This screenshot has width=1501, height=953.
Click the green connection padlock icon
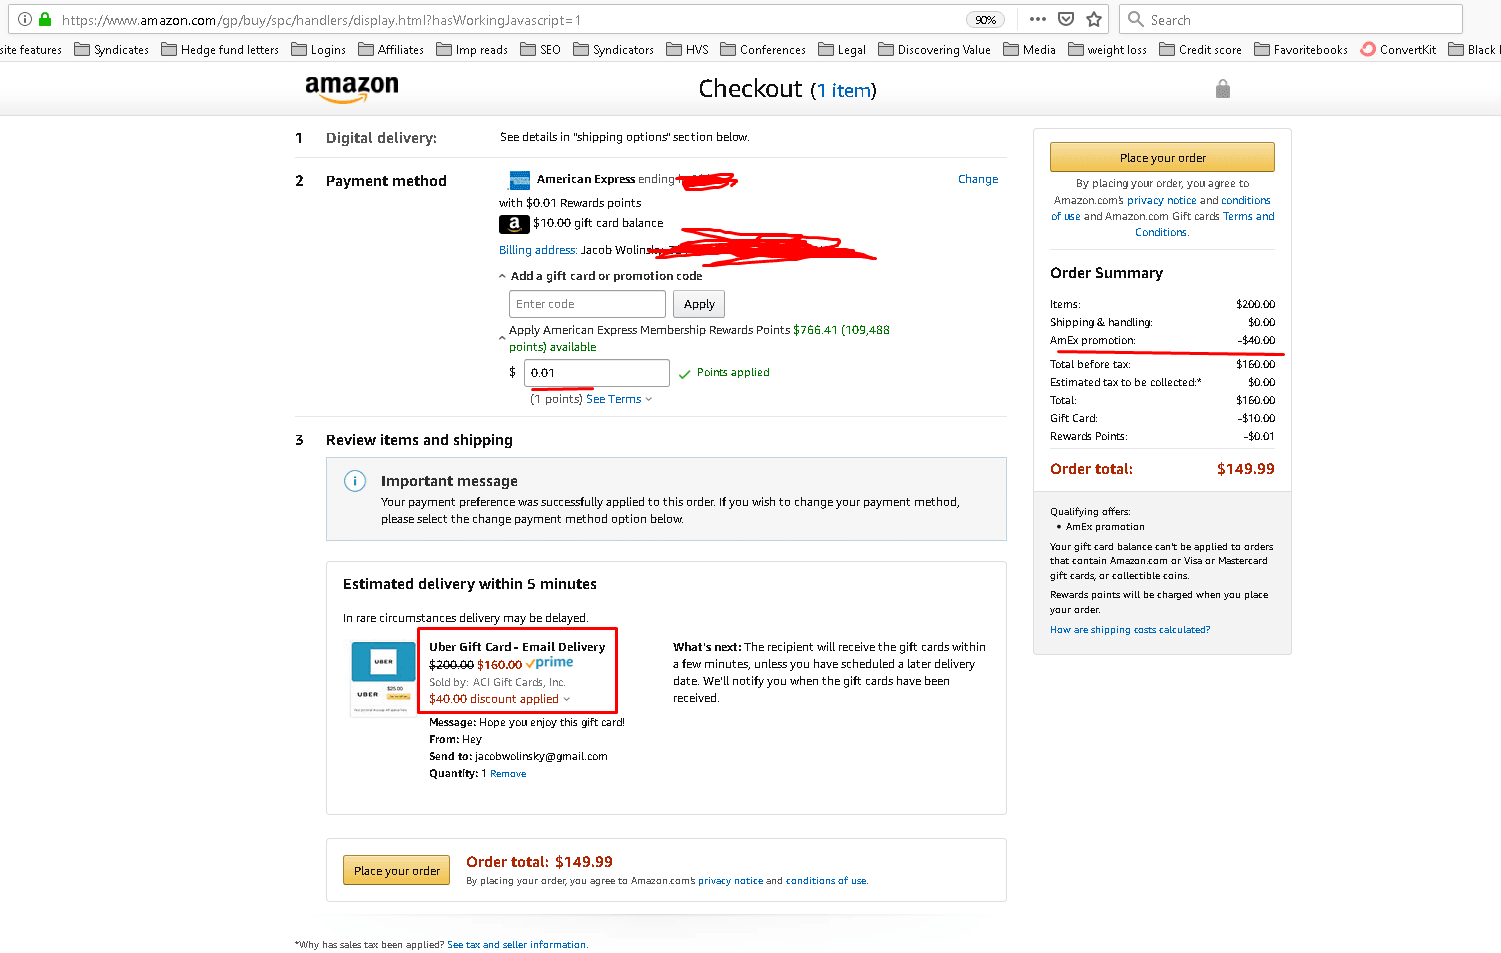[45, 19]
